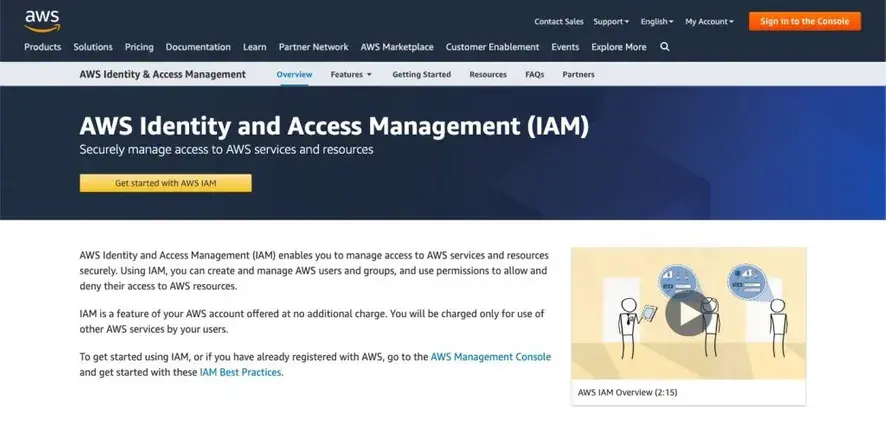
Task: Open the English language dropdown
Action: pyautogui.click(x=657, y=21)
